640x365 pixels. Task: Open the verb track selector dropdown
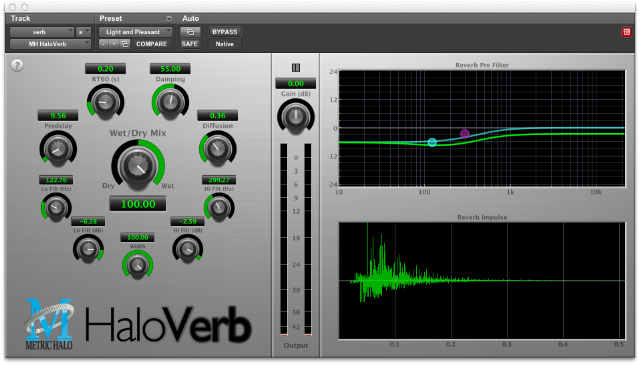[42, 32]
